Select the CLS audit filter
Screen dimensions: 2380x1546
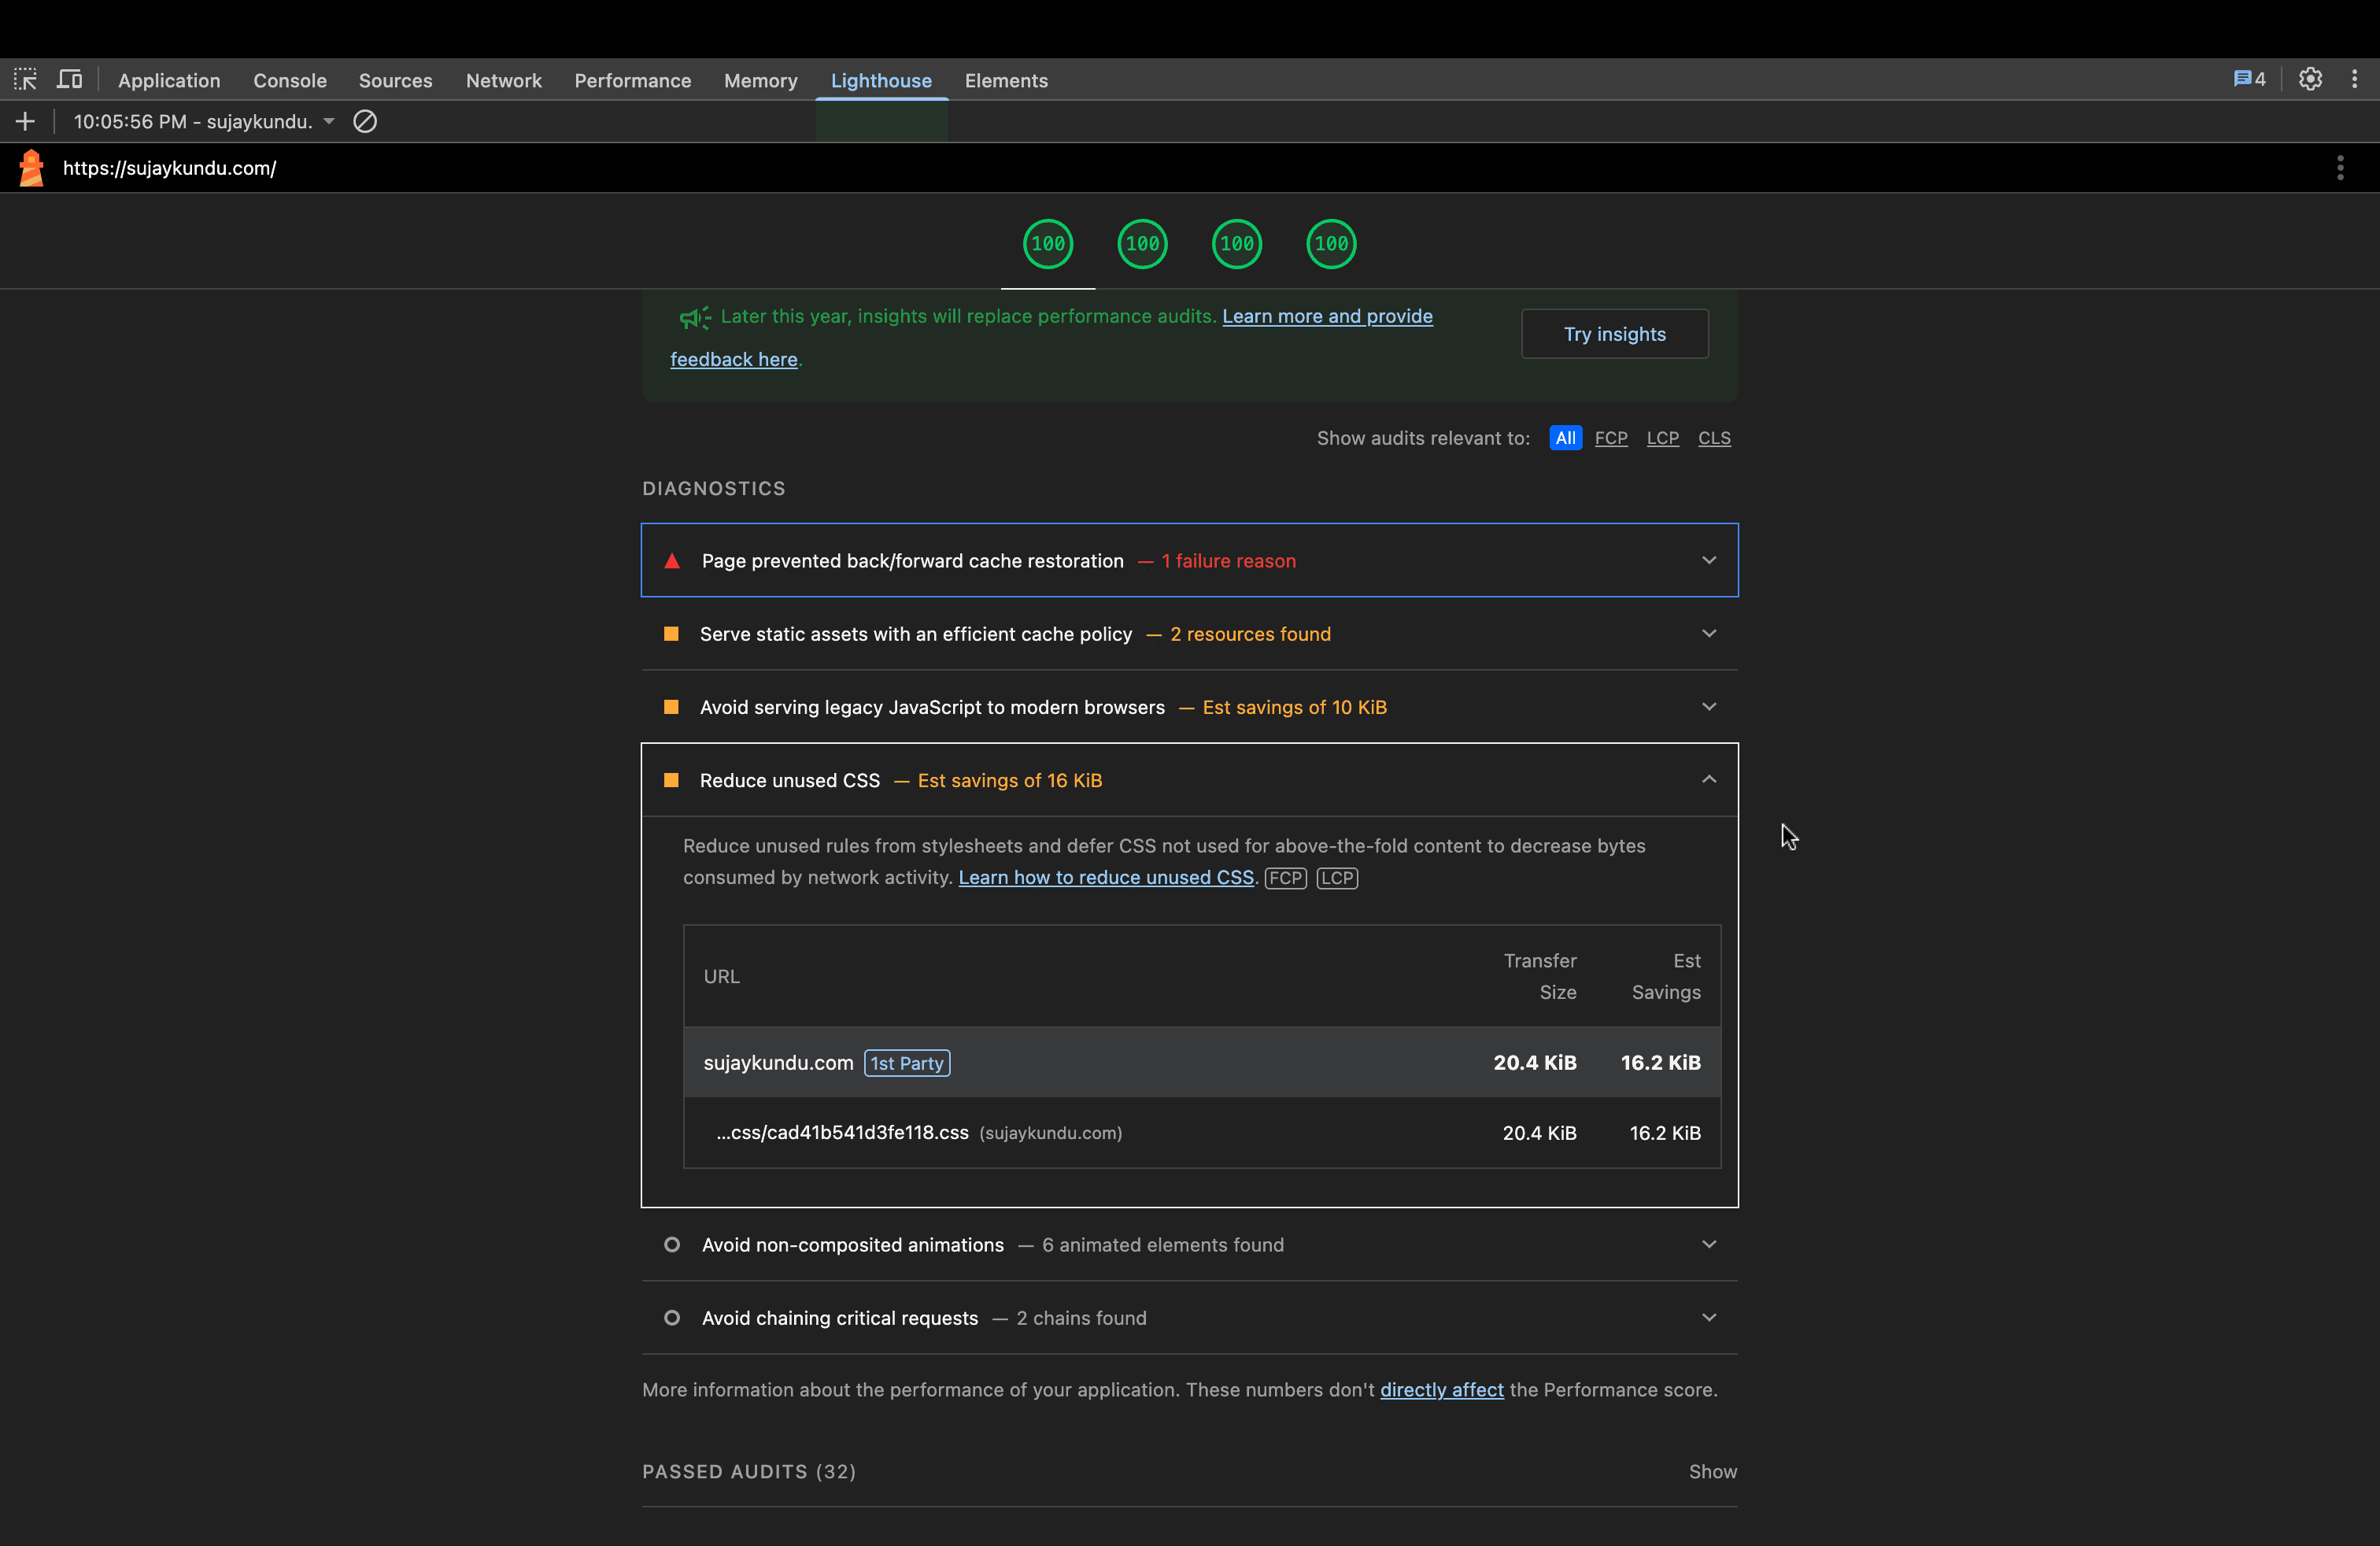(1714, 438)
